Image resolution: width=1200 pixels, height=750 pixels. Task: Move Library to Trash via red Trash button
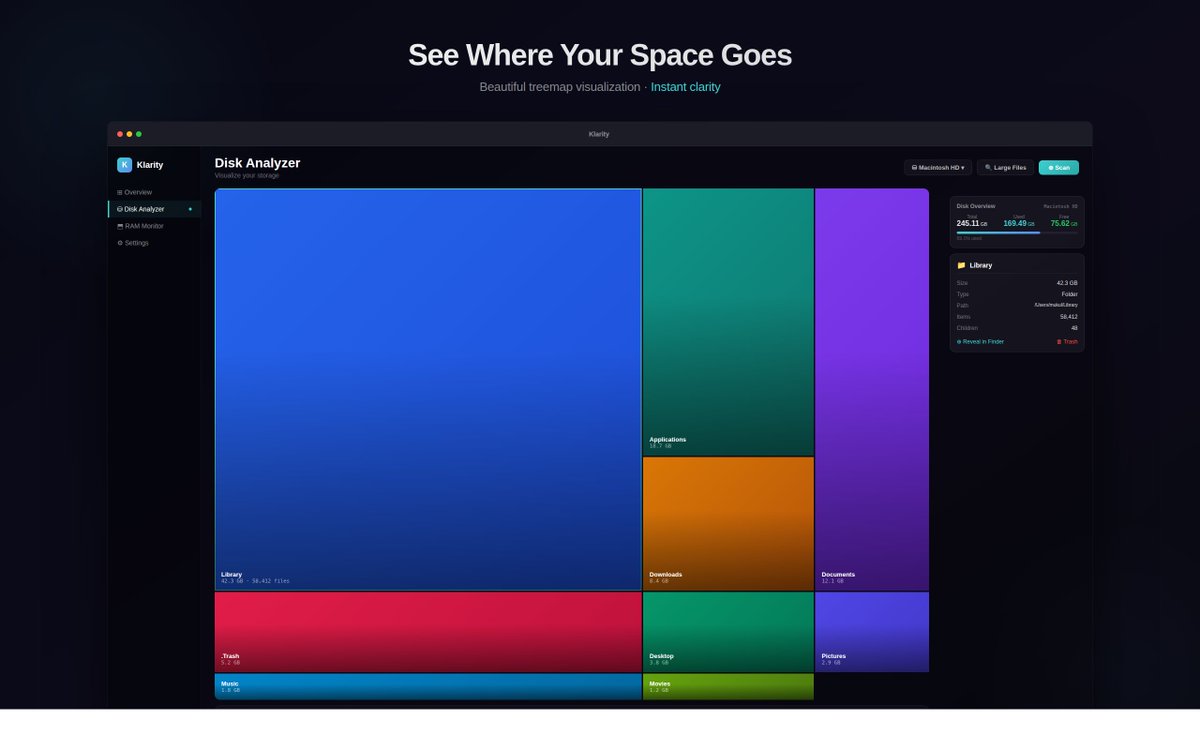pyautogui.click(x=1067, y=342)
